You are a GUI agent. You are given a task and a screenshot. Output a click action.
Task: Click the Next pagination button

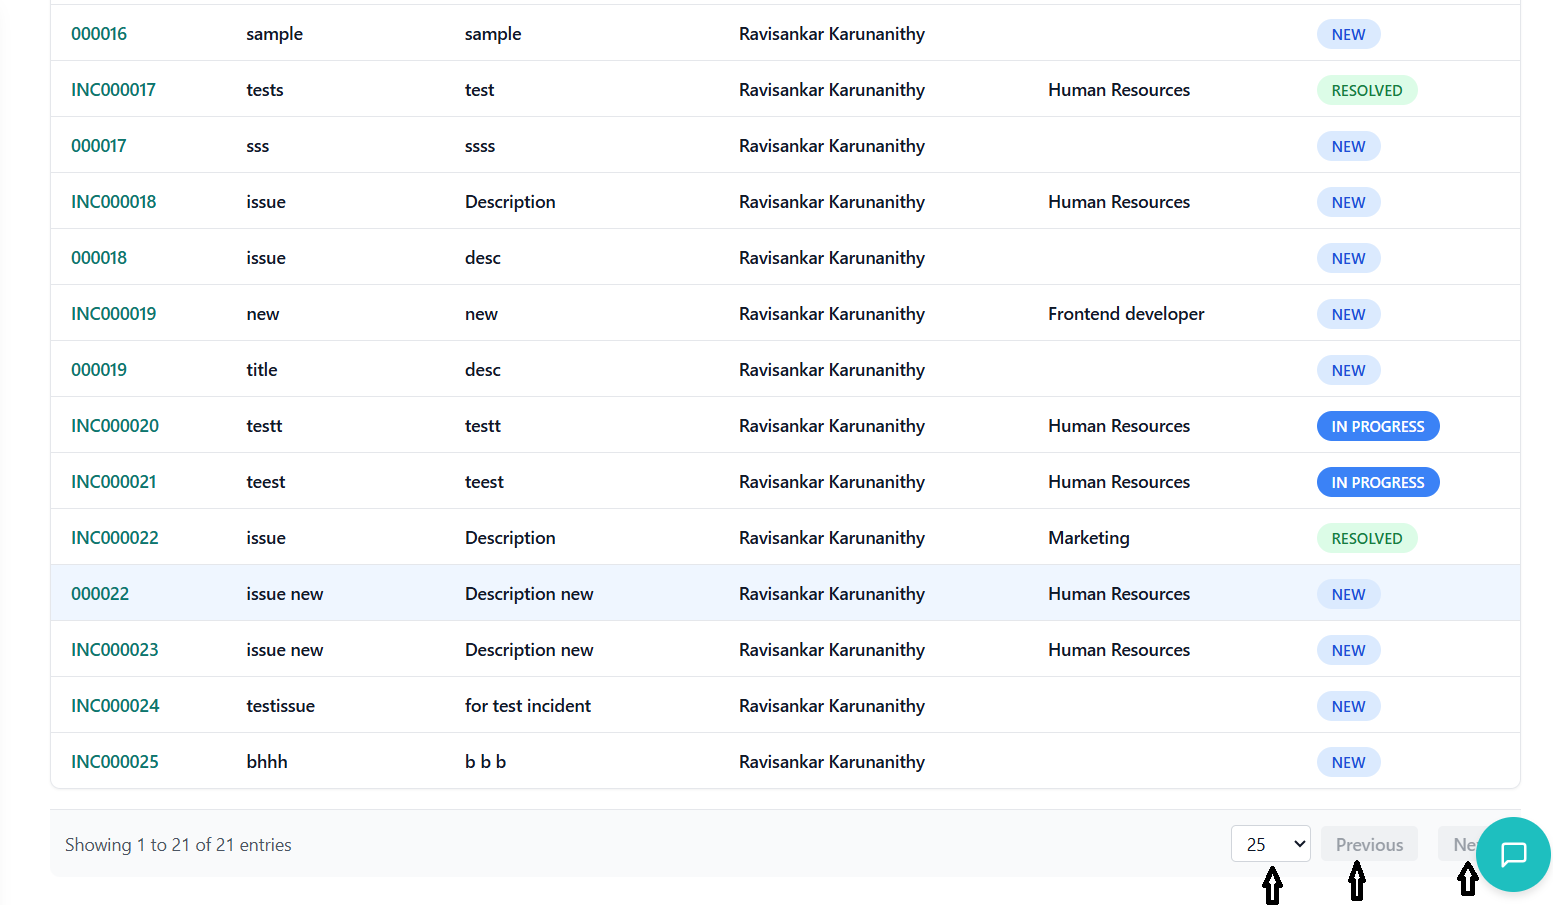1458,844
